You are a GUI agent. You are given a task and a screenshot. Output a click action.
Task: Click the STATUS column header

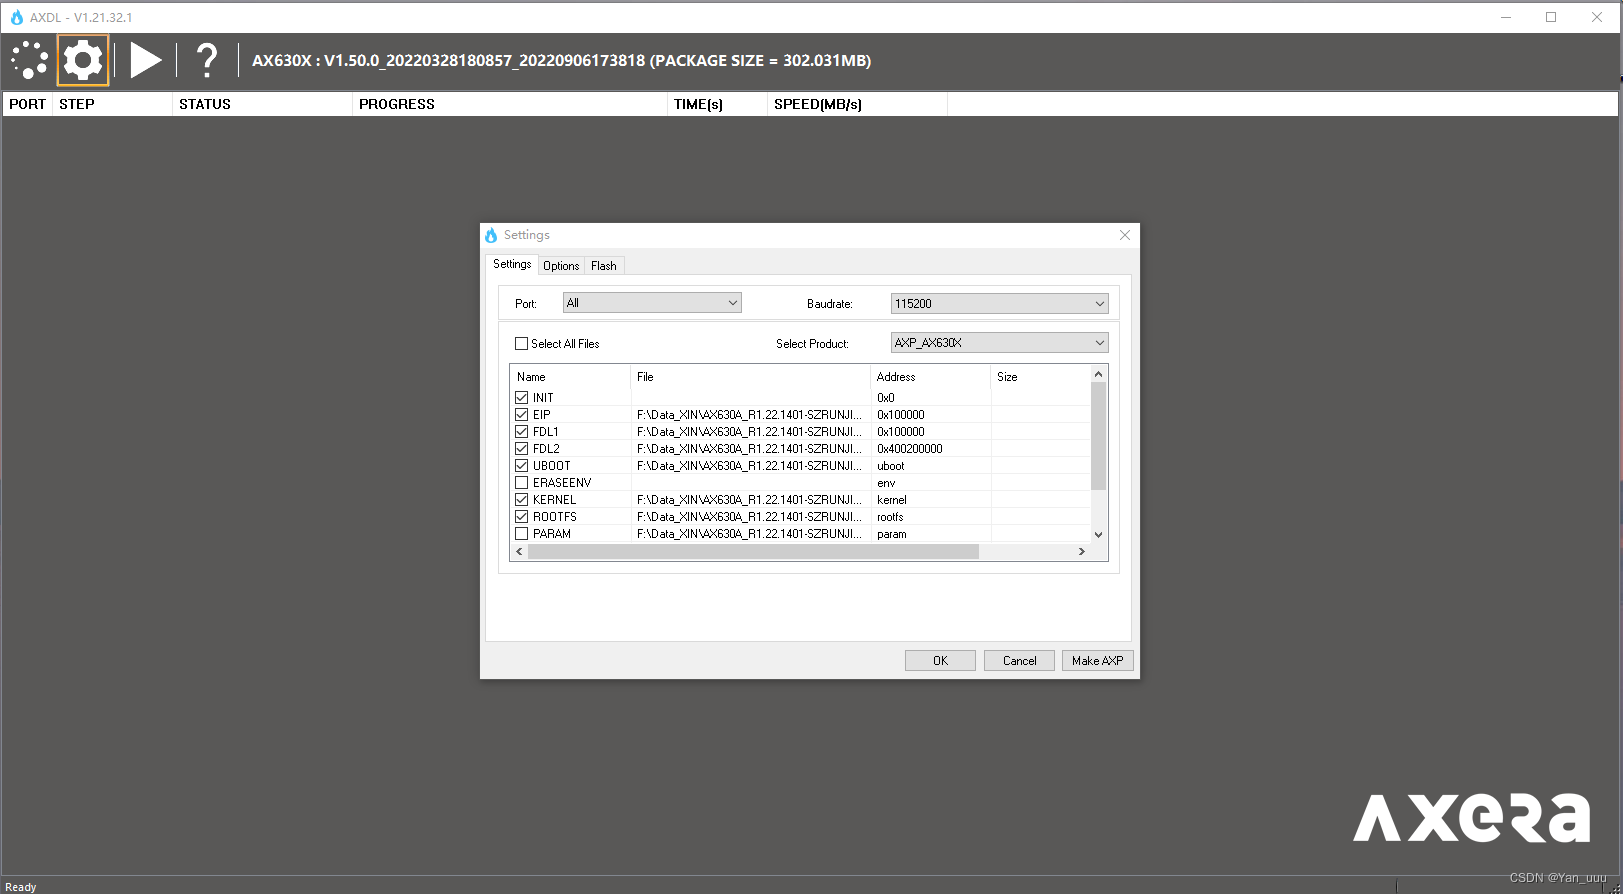(262, 104)
